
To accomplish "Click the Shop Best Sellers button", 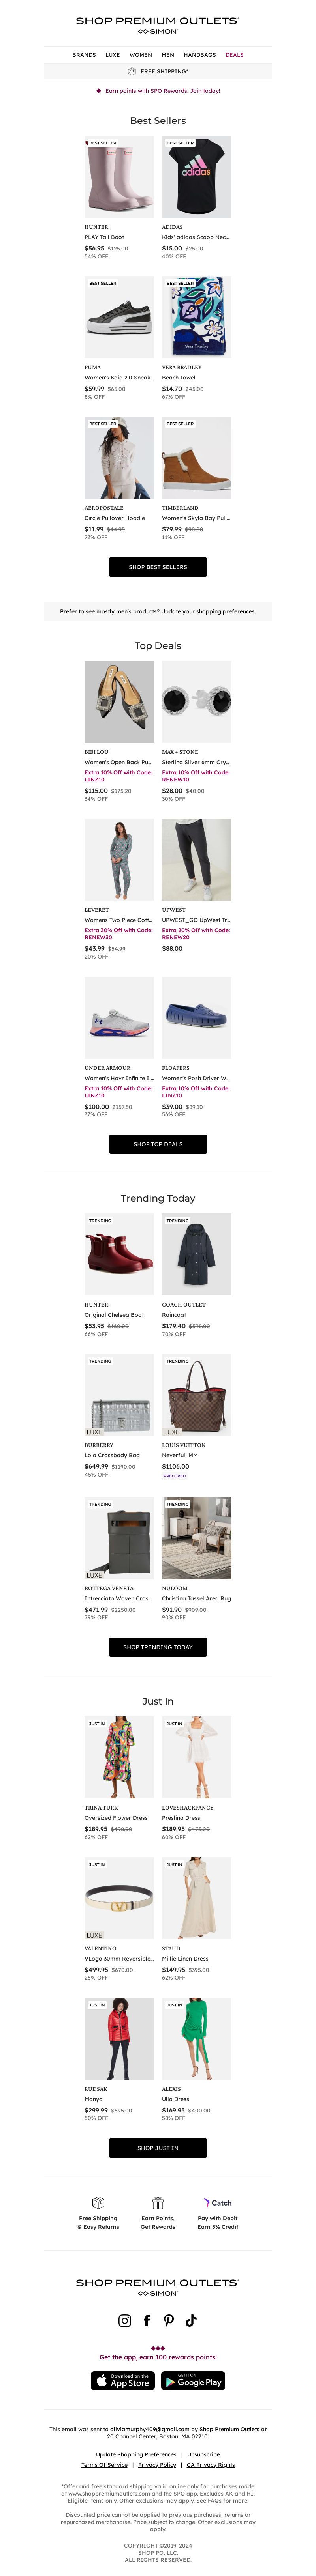I will pos(158,567).
